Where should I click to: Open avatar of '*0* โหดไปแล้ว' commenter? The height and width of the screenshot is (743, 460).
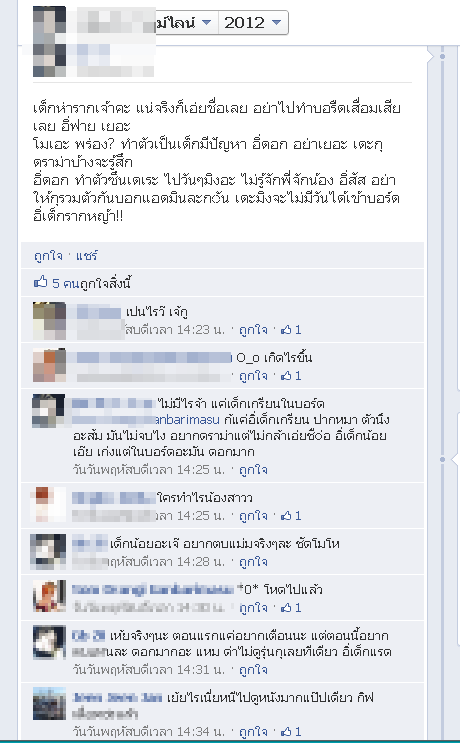click(x=49, y=596)
